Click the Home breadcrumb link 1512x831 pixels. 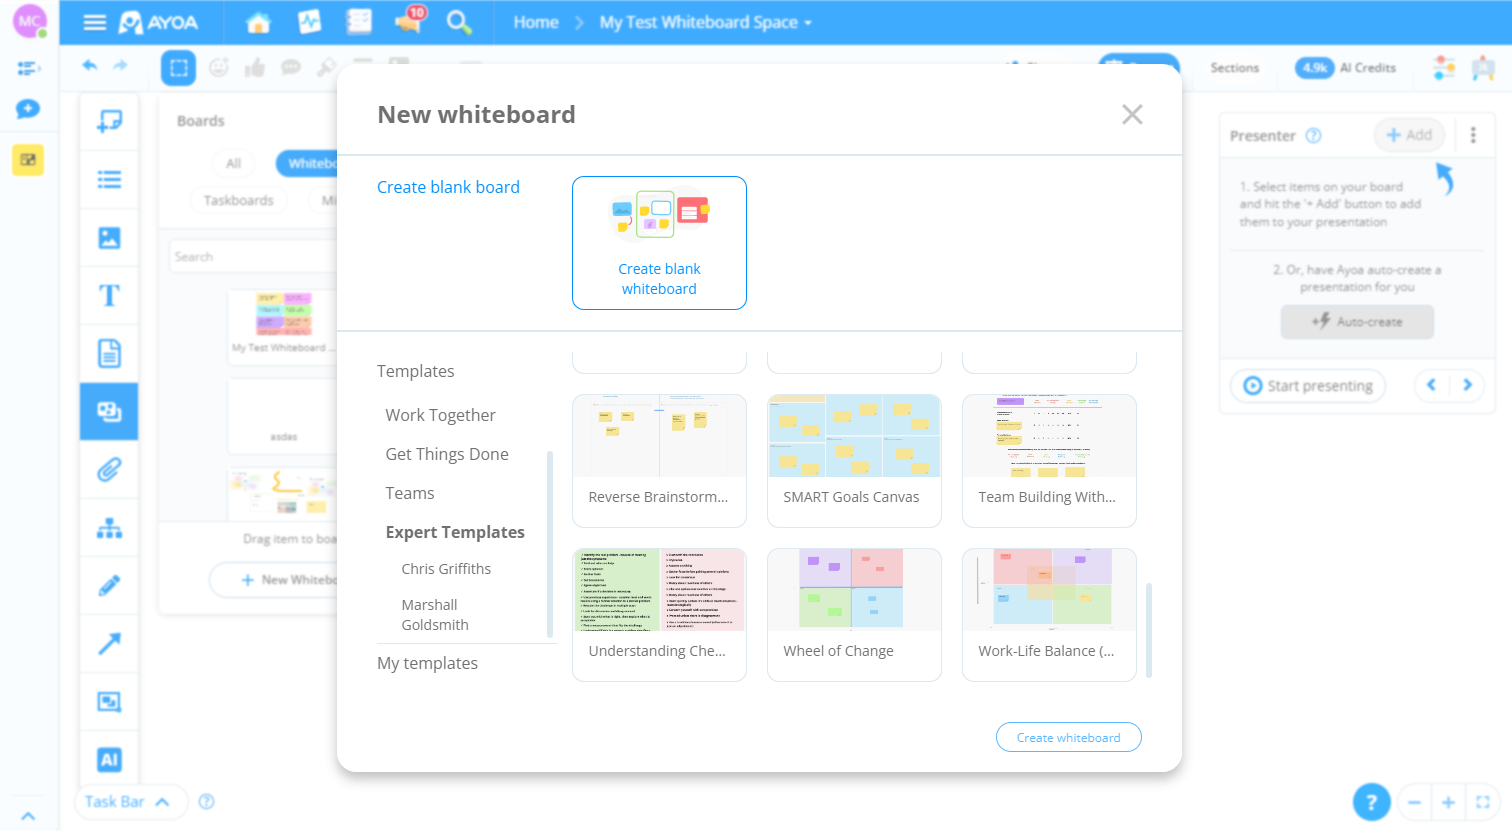pos(536,22)
